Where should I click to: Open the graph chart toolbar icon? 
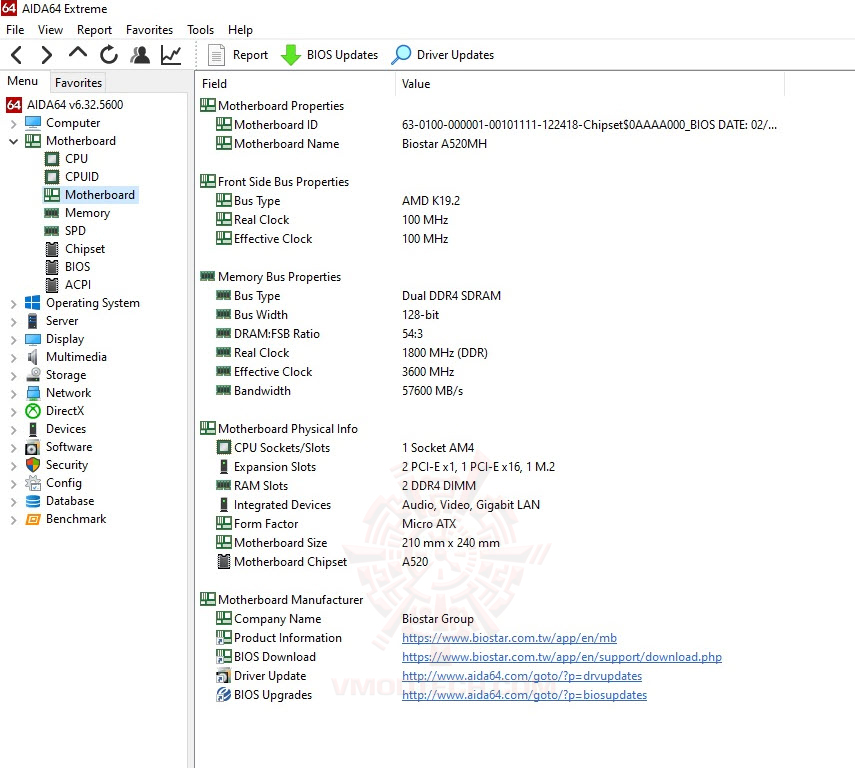click(171, 55)
